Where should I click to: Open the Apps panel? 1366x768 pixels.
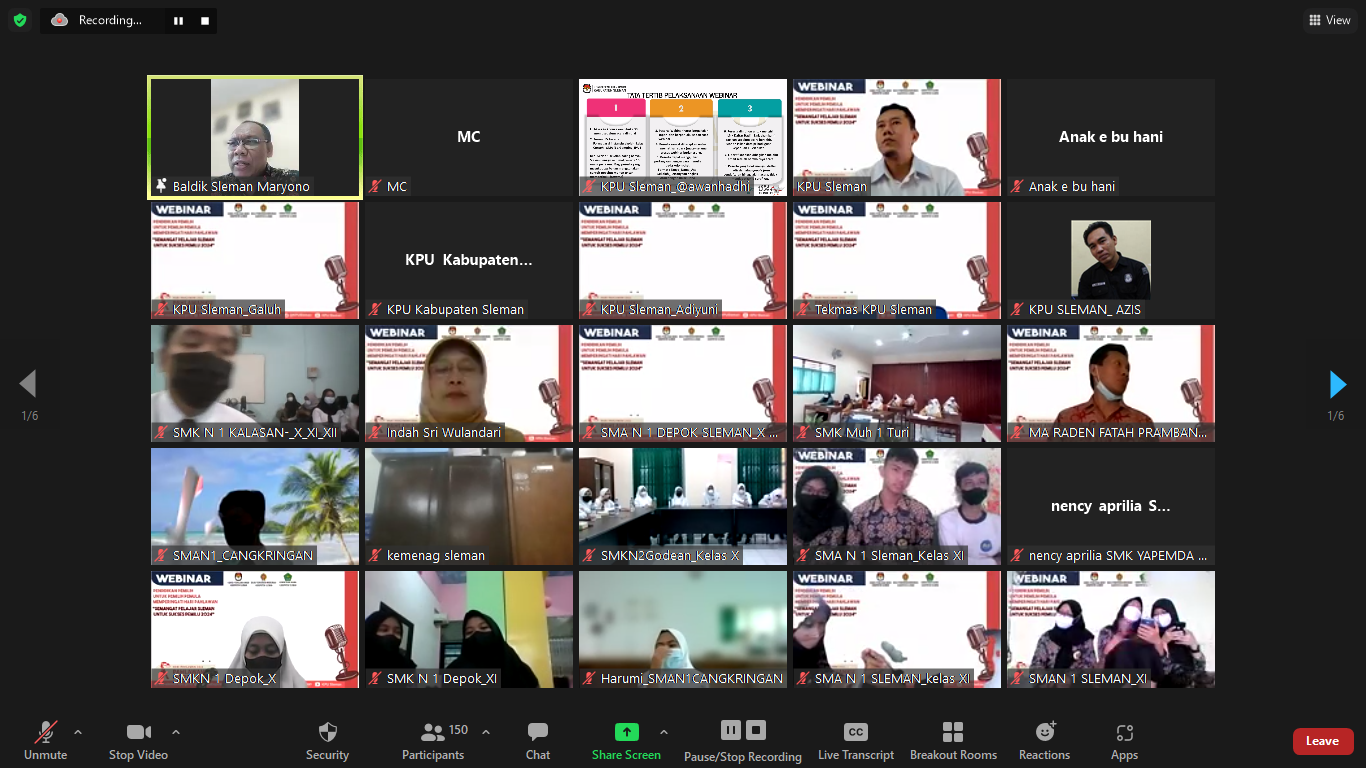click(x=1124, y=733)
